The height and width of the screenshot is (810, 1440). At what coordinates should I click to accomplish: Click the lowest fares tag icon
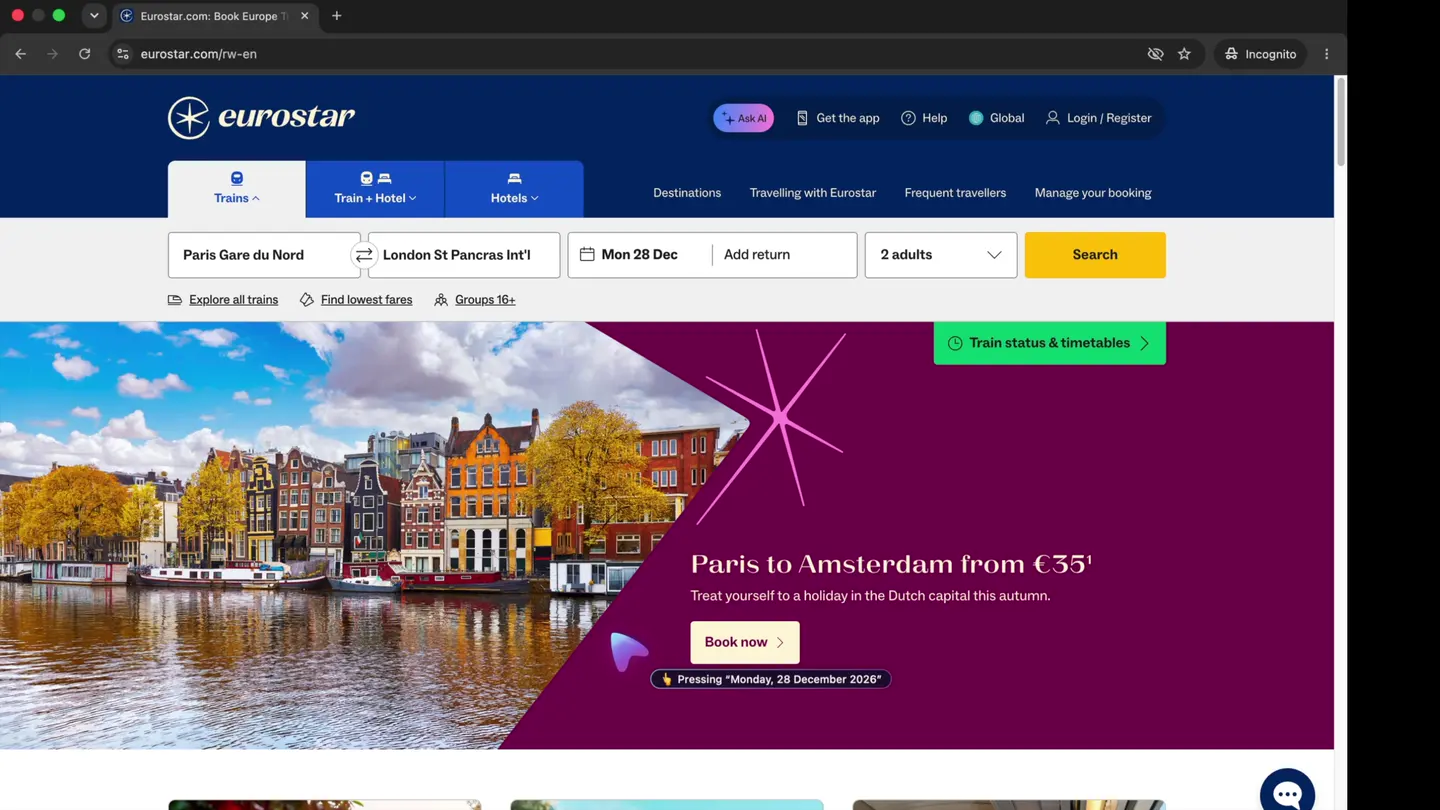pyautogui.click(x=307, y=300)
